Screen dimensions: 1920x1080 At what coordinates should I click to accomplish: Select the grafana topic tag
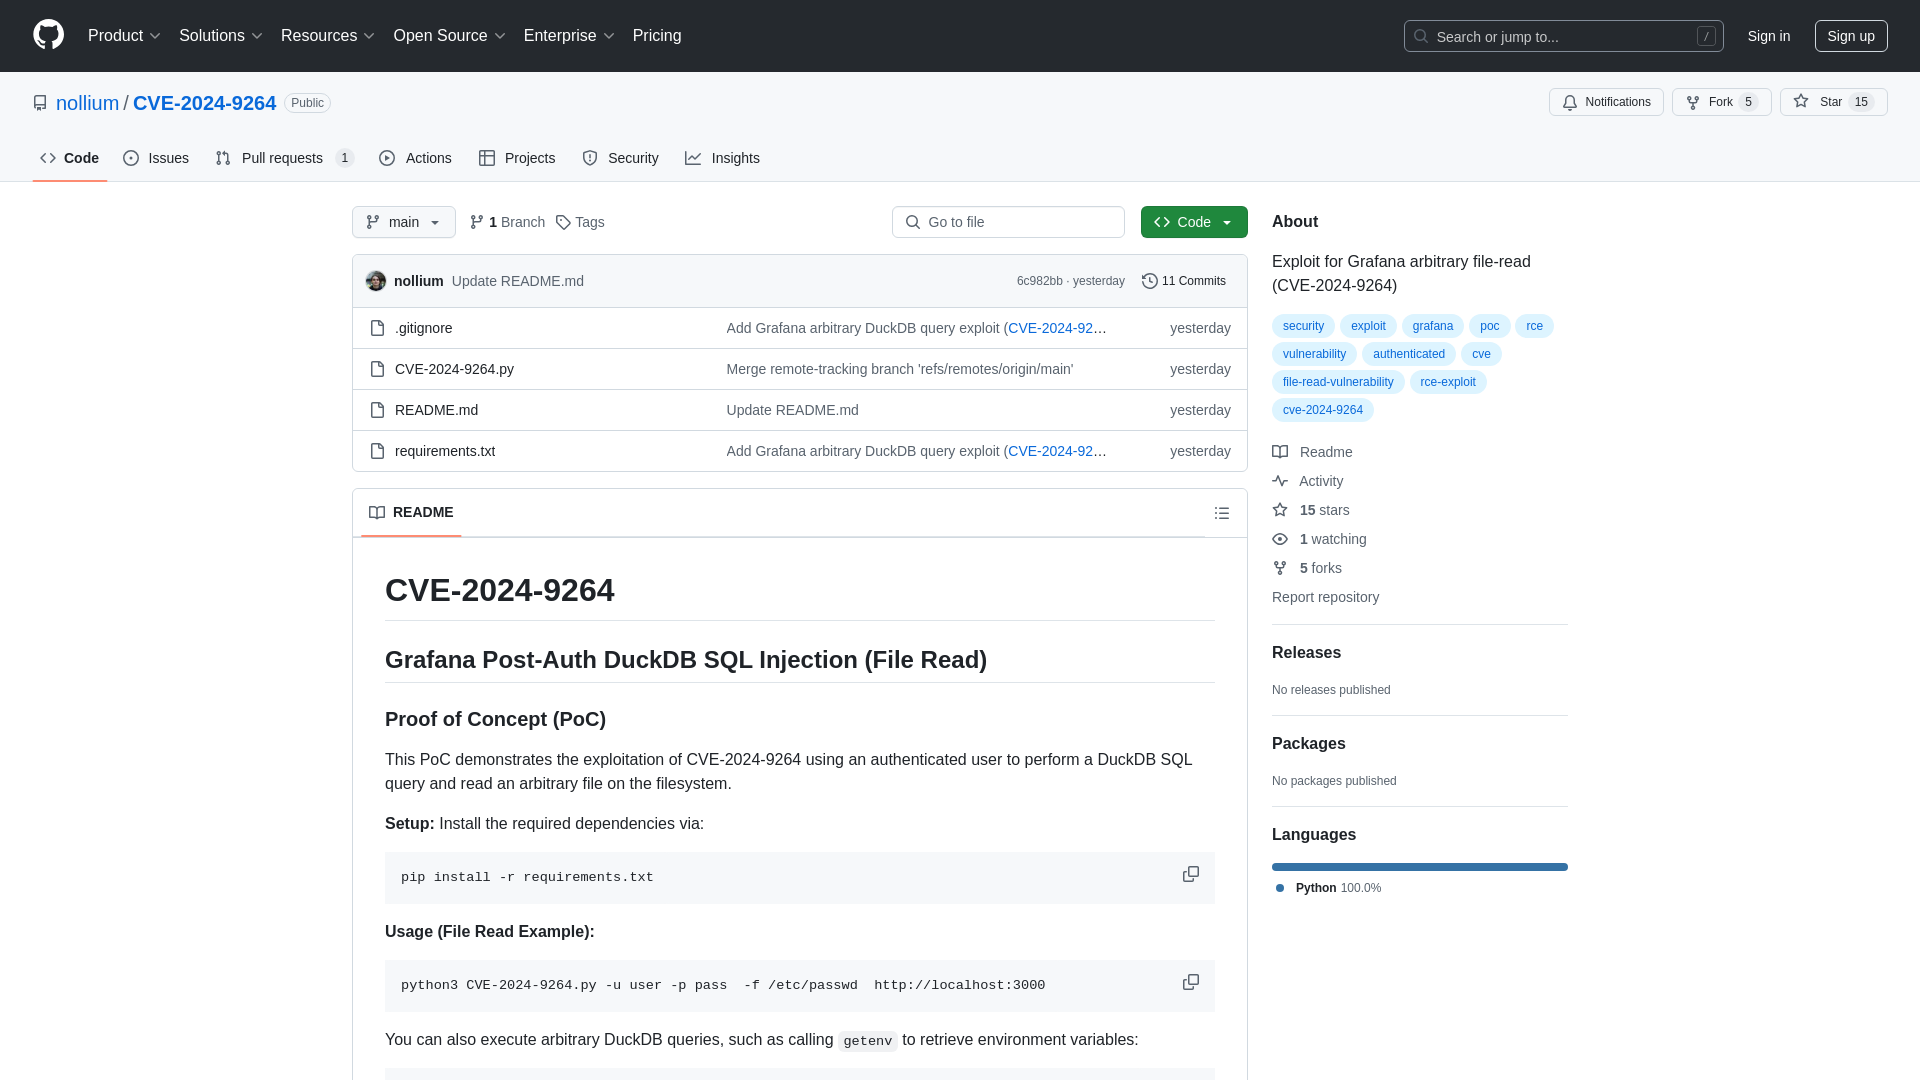point(1433,326)
